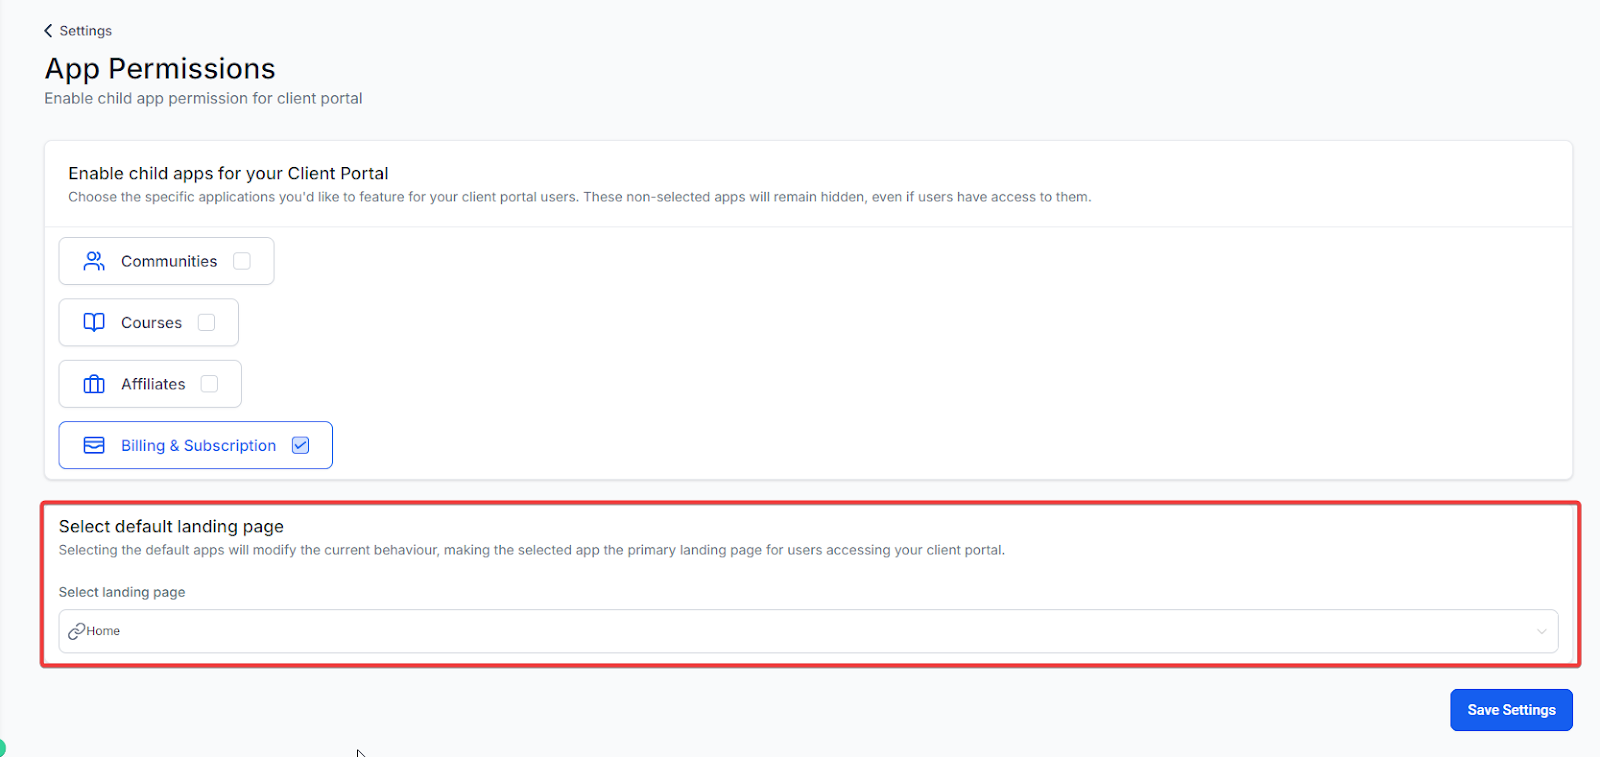Enable the Courses checkbox

207,322
